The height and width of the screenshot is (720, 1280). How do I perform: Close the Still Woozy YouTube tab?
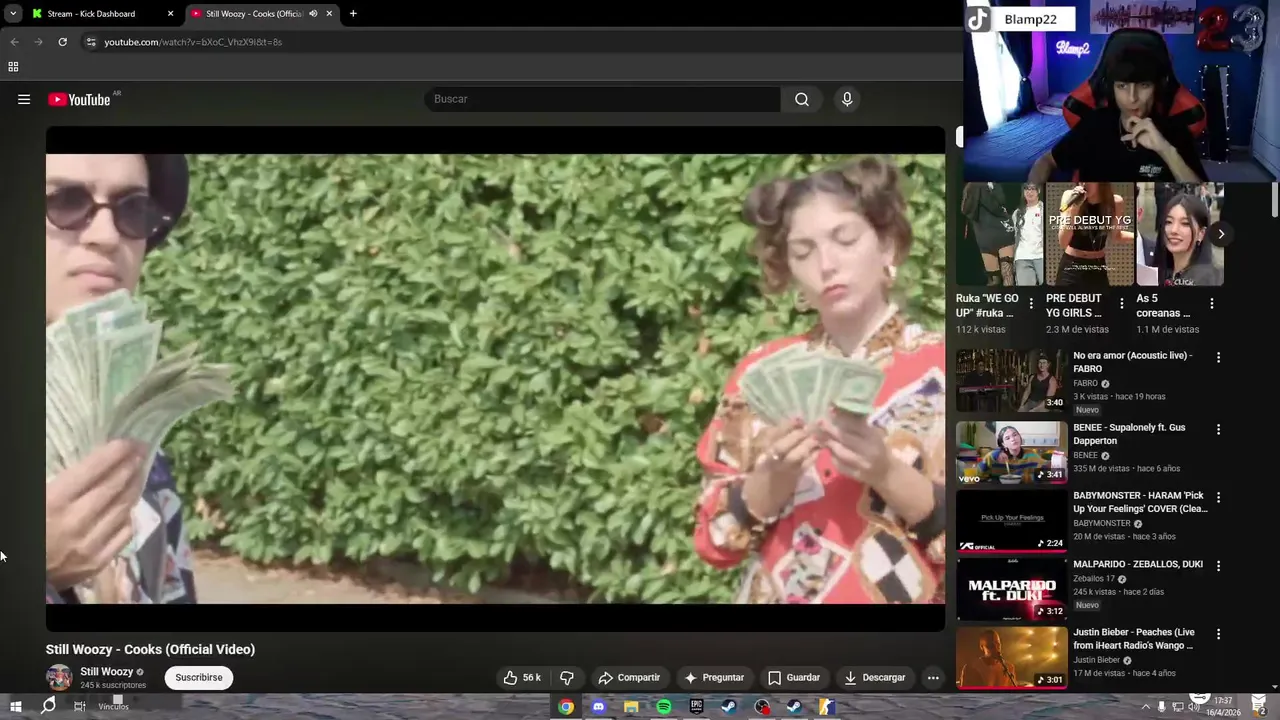point(329,14)
